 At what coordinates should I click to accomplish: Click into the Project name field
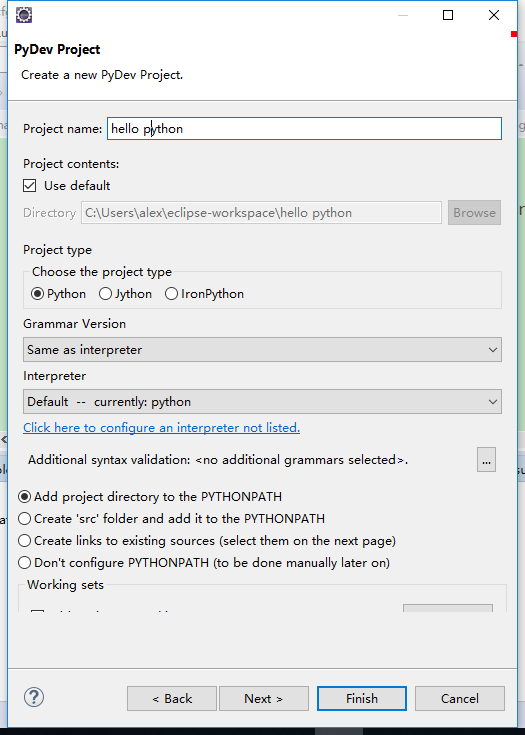coord(304,128)
